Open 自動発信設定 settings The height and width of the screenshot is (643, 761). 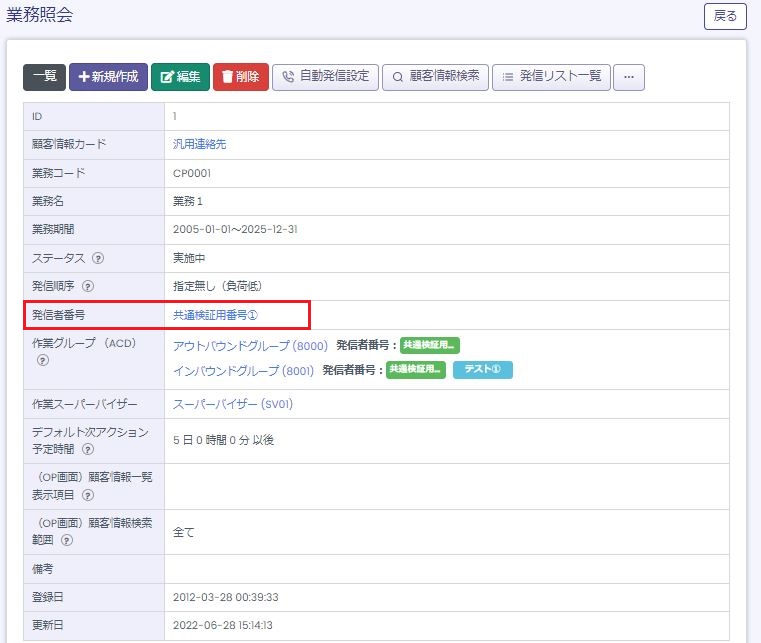pyautogui.click(x=325, y=77)
